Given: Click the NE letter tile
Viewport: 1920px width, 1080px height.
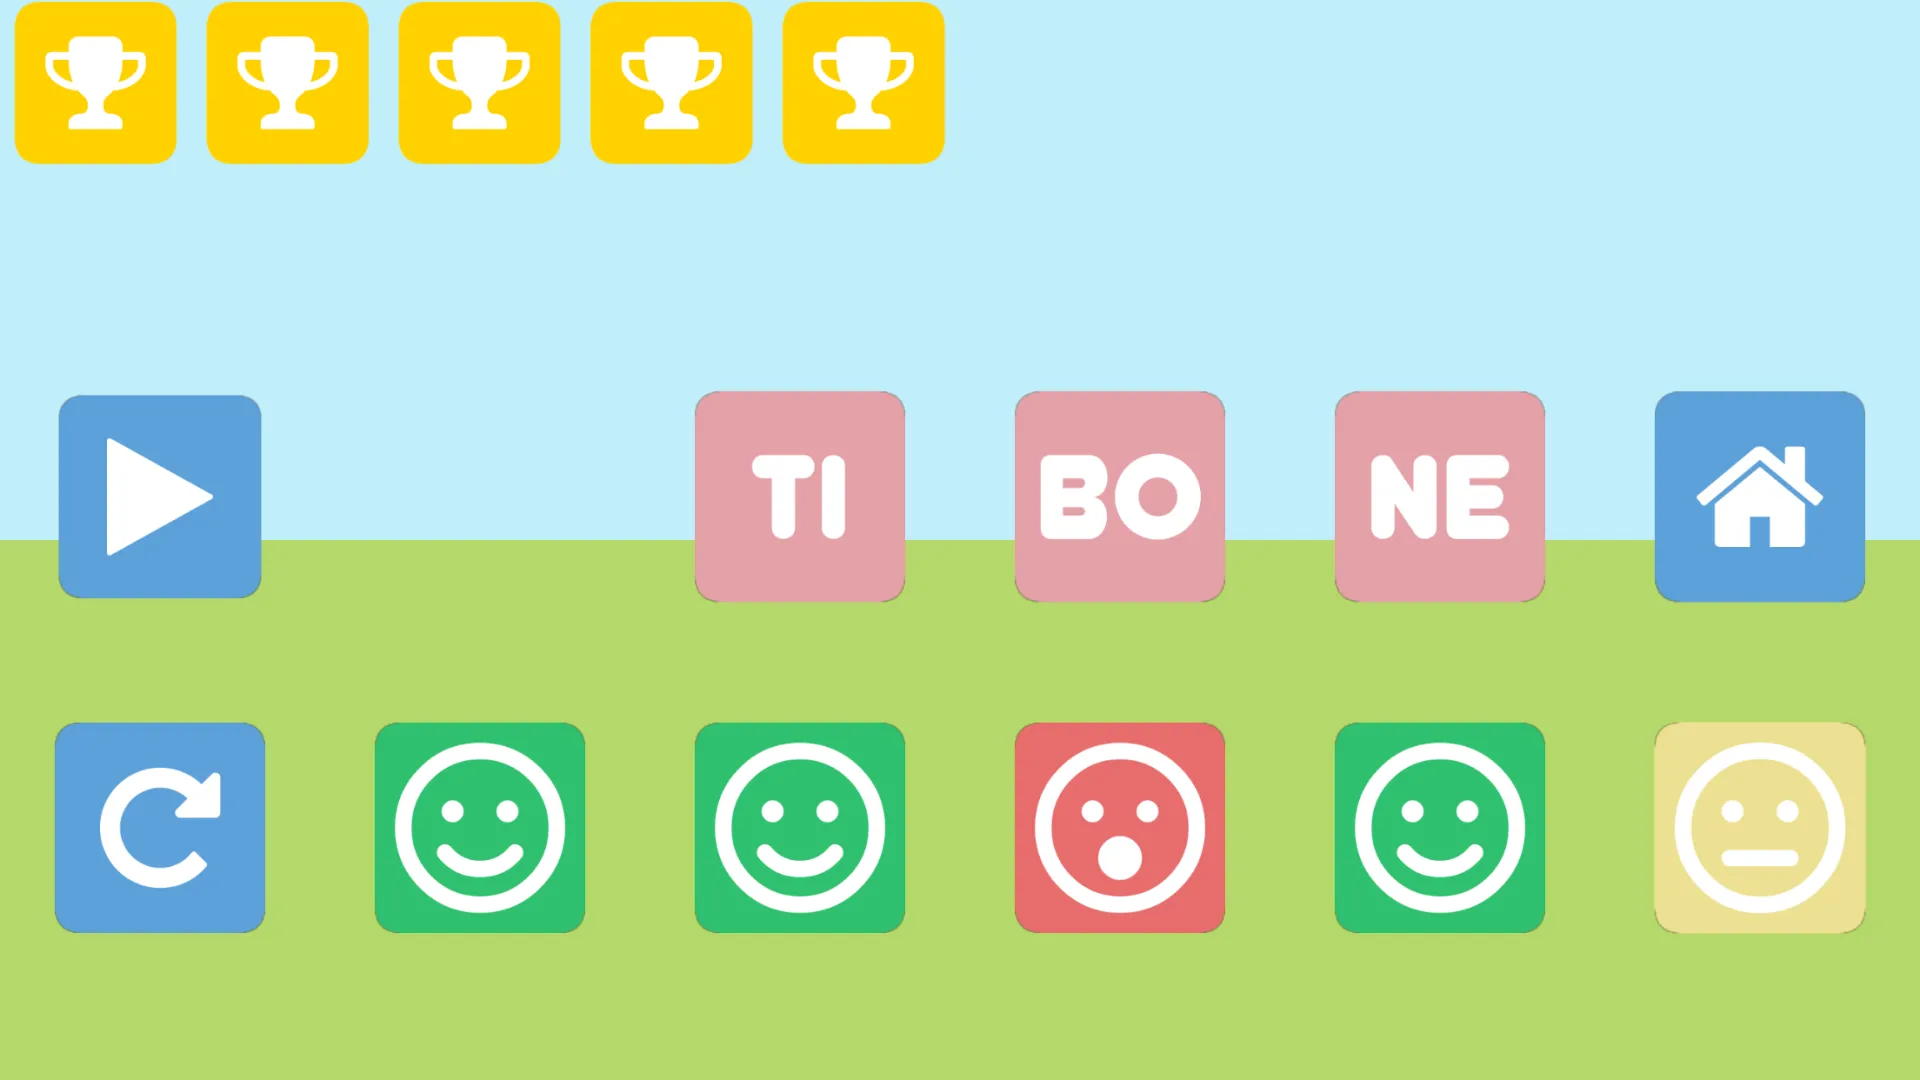Looking at the screenshot, I should [1440, 495].
